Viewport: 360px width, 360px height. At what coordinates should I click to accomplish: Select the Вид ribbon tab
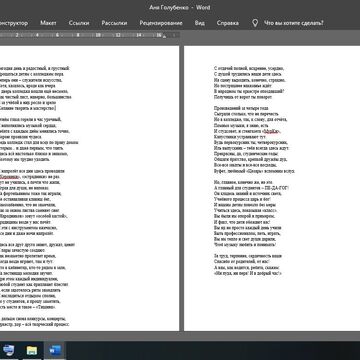click(x=200, y=23)
